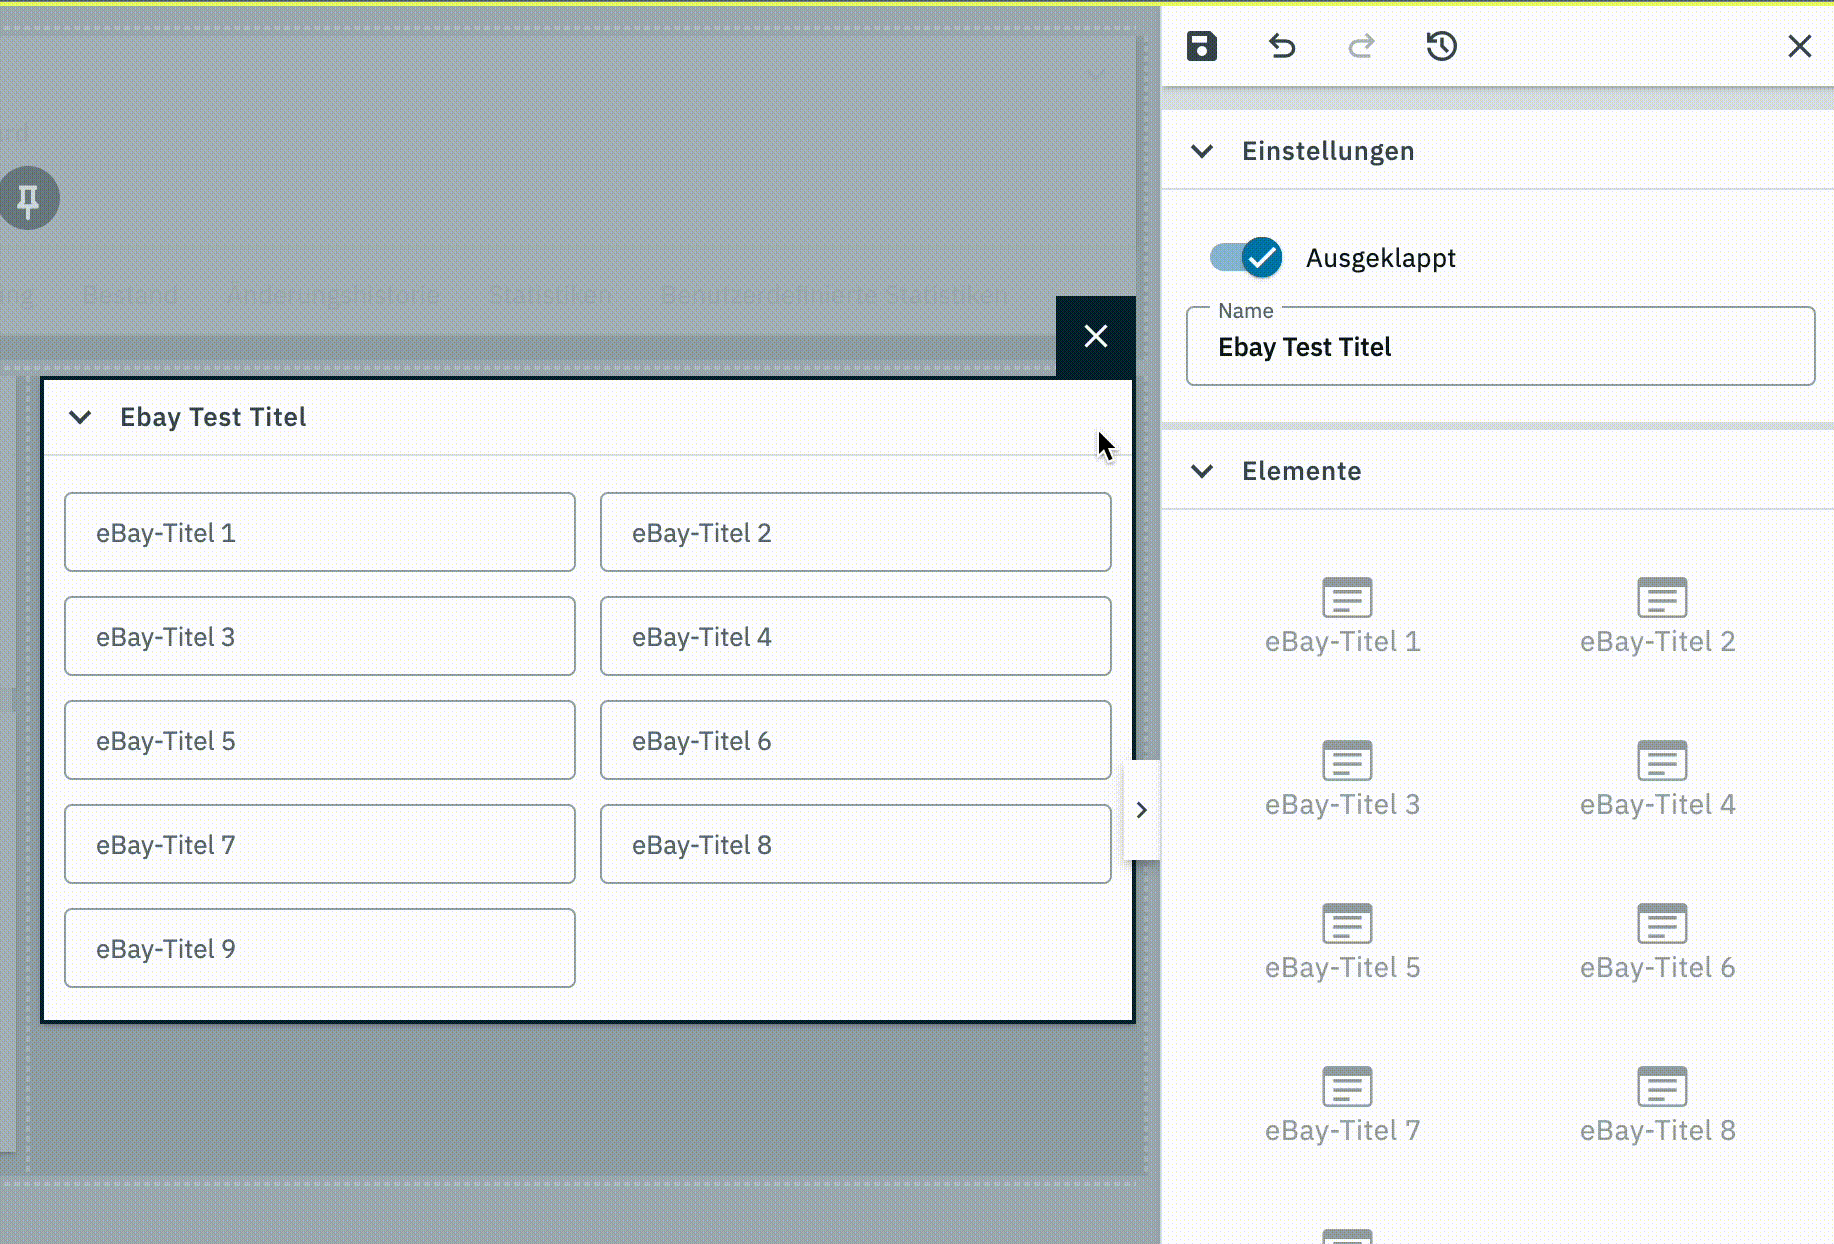Select eBay-Titel 8 element icon in Elemente
The height and width of the screenshot is (1244, 1834).
[1661, 1087]
